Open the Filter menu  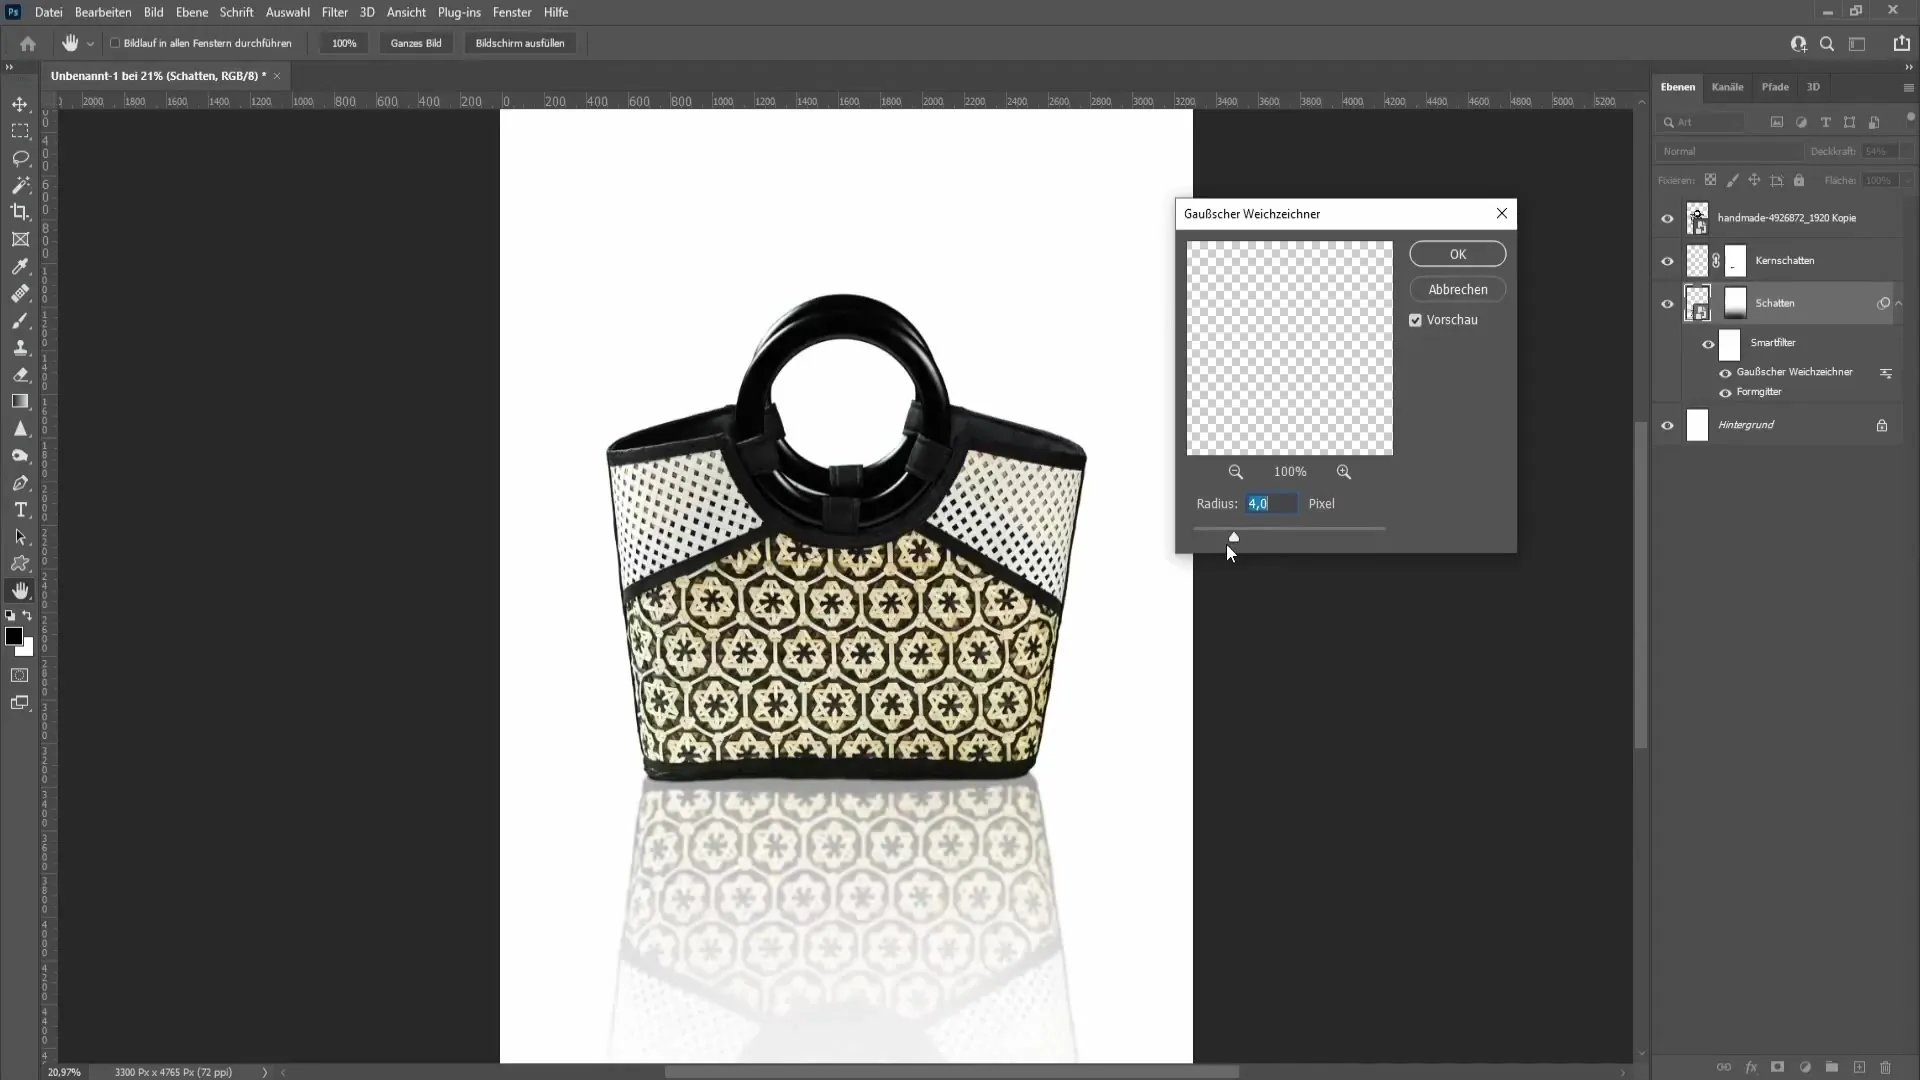[334, 12]
